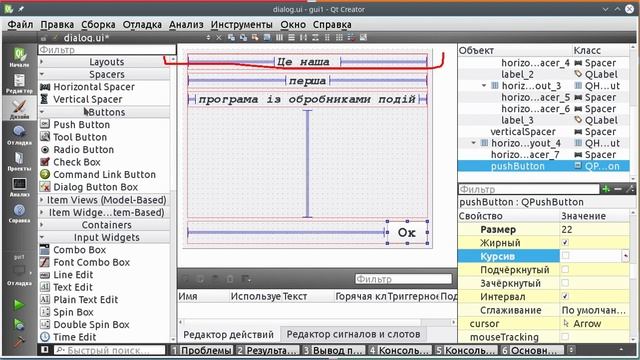Click widget box Фильтр field
This screenshot has width=640, height=360.
(x=107, y=50)
